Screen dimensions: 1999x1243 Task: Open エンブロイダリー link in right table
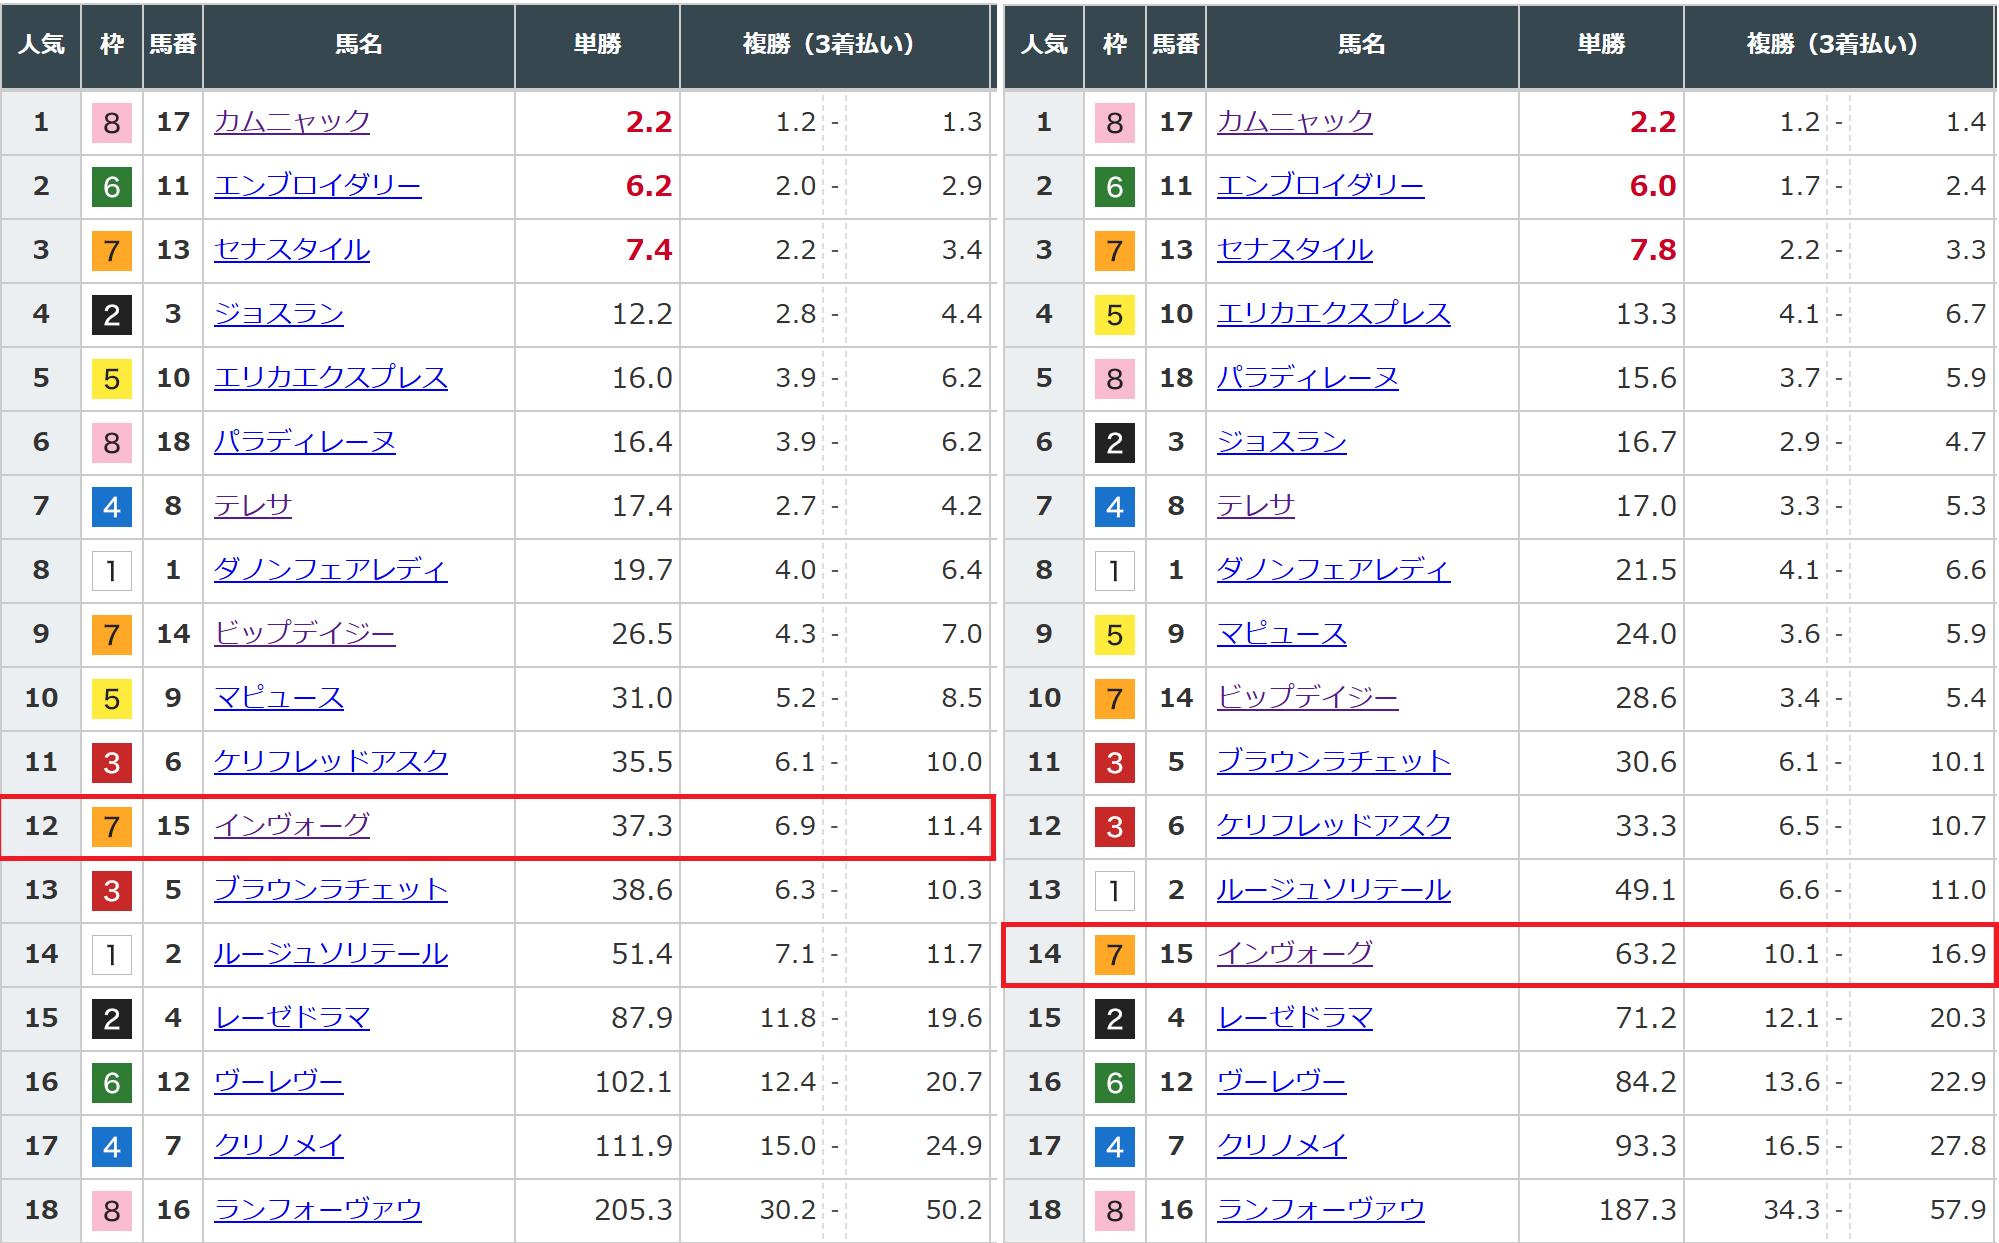point(1320,186)
